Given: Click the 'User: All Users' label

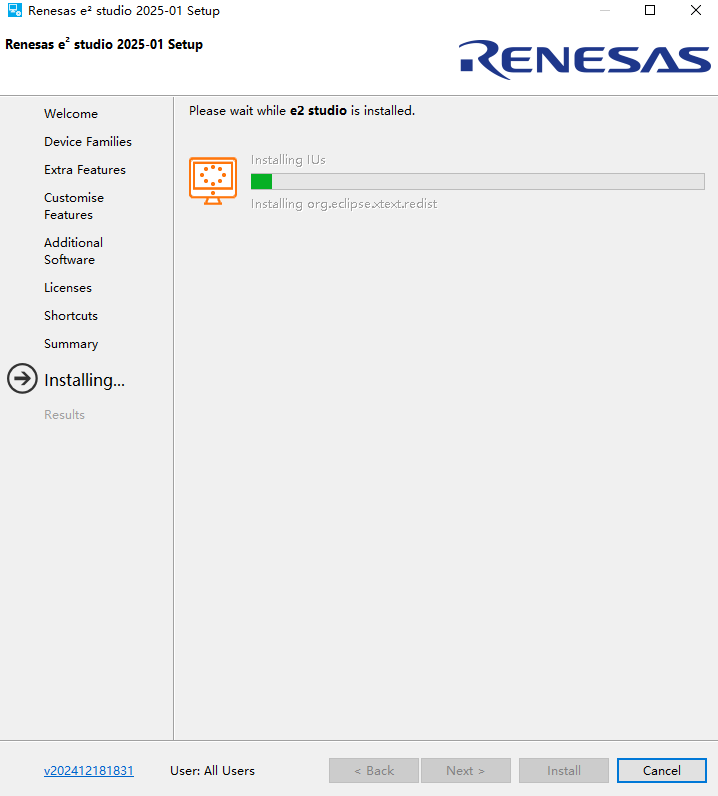Looking at the screenshot, I should [x=212, y=771].
